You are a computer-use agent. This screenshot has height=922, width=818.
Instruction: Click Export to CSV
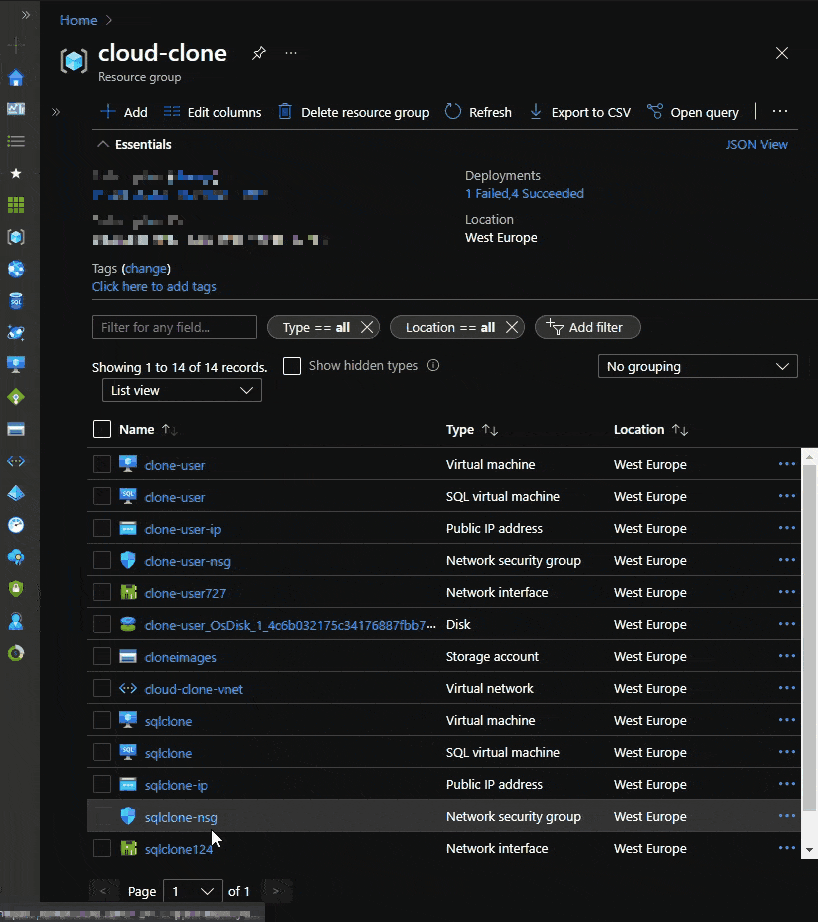coord(580,112)
